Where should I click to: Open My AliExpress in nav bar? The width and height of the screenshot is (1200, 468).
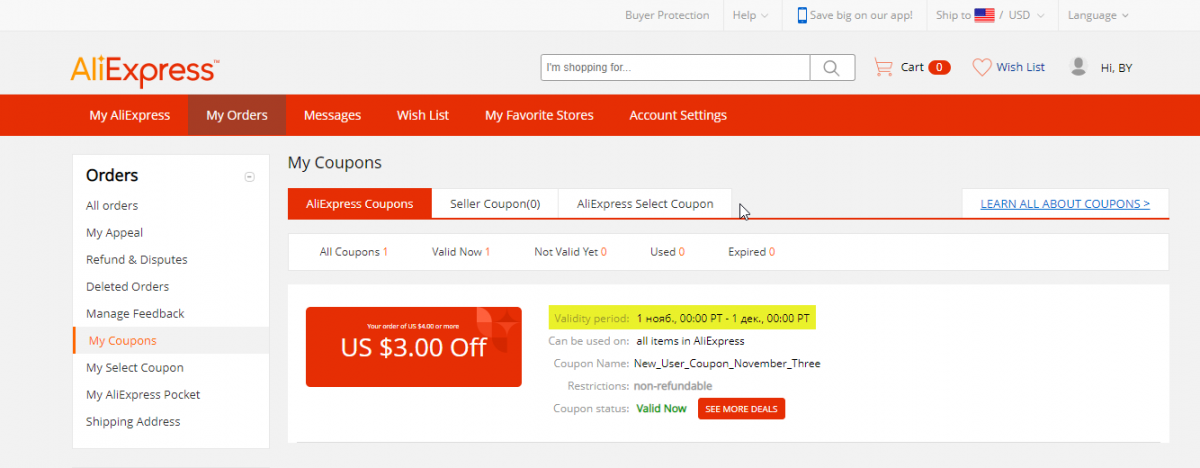[x=130, y=115]
